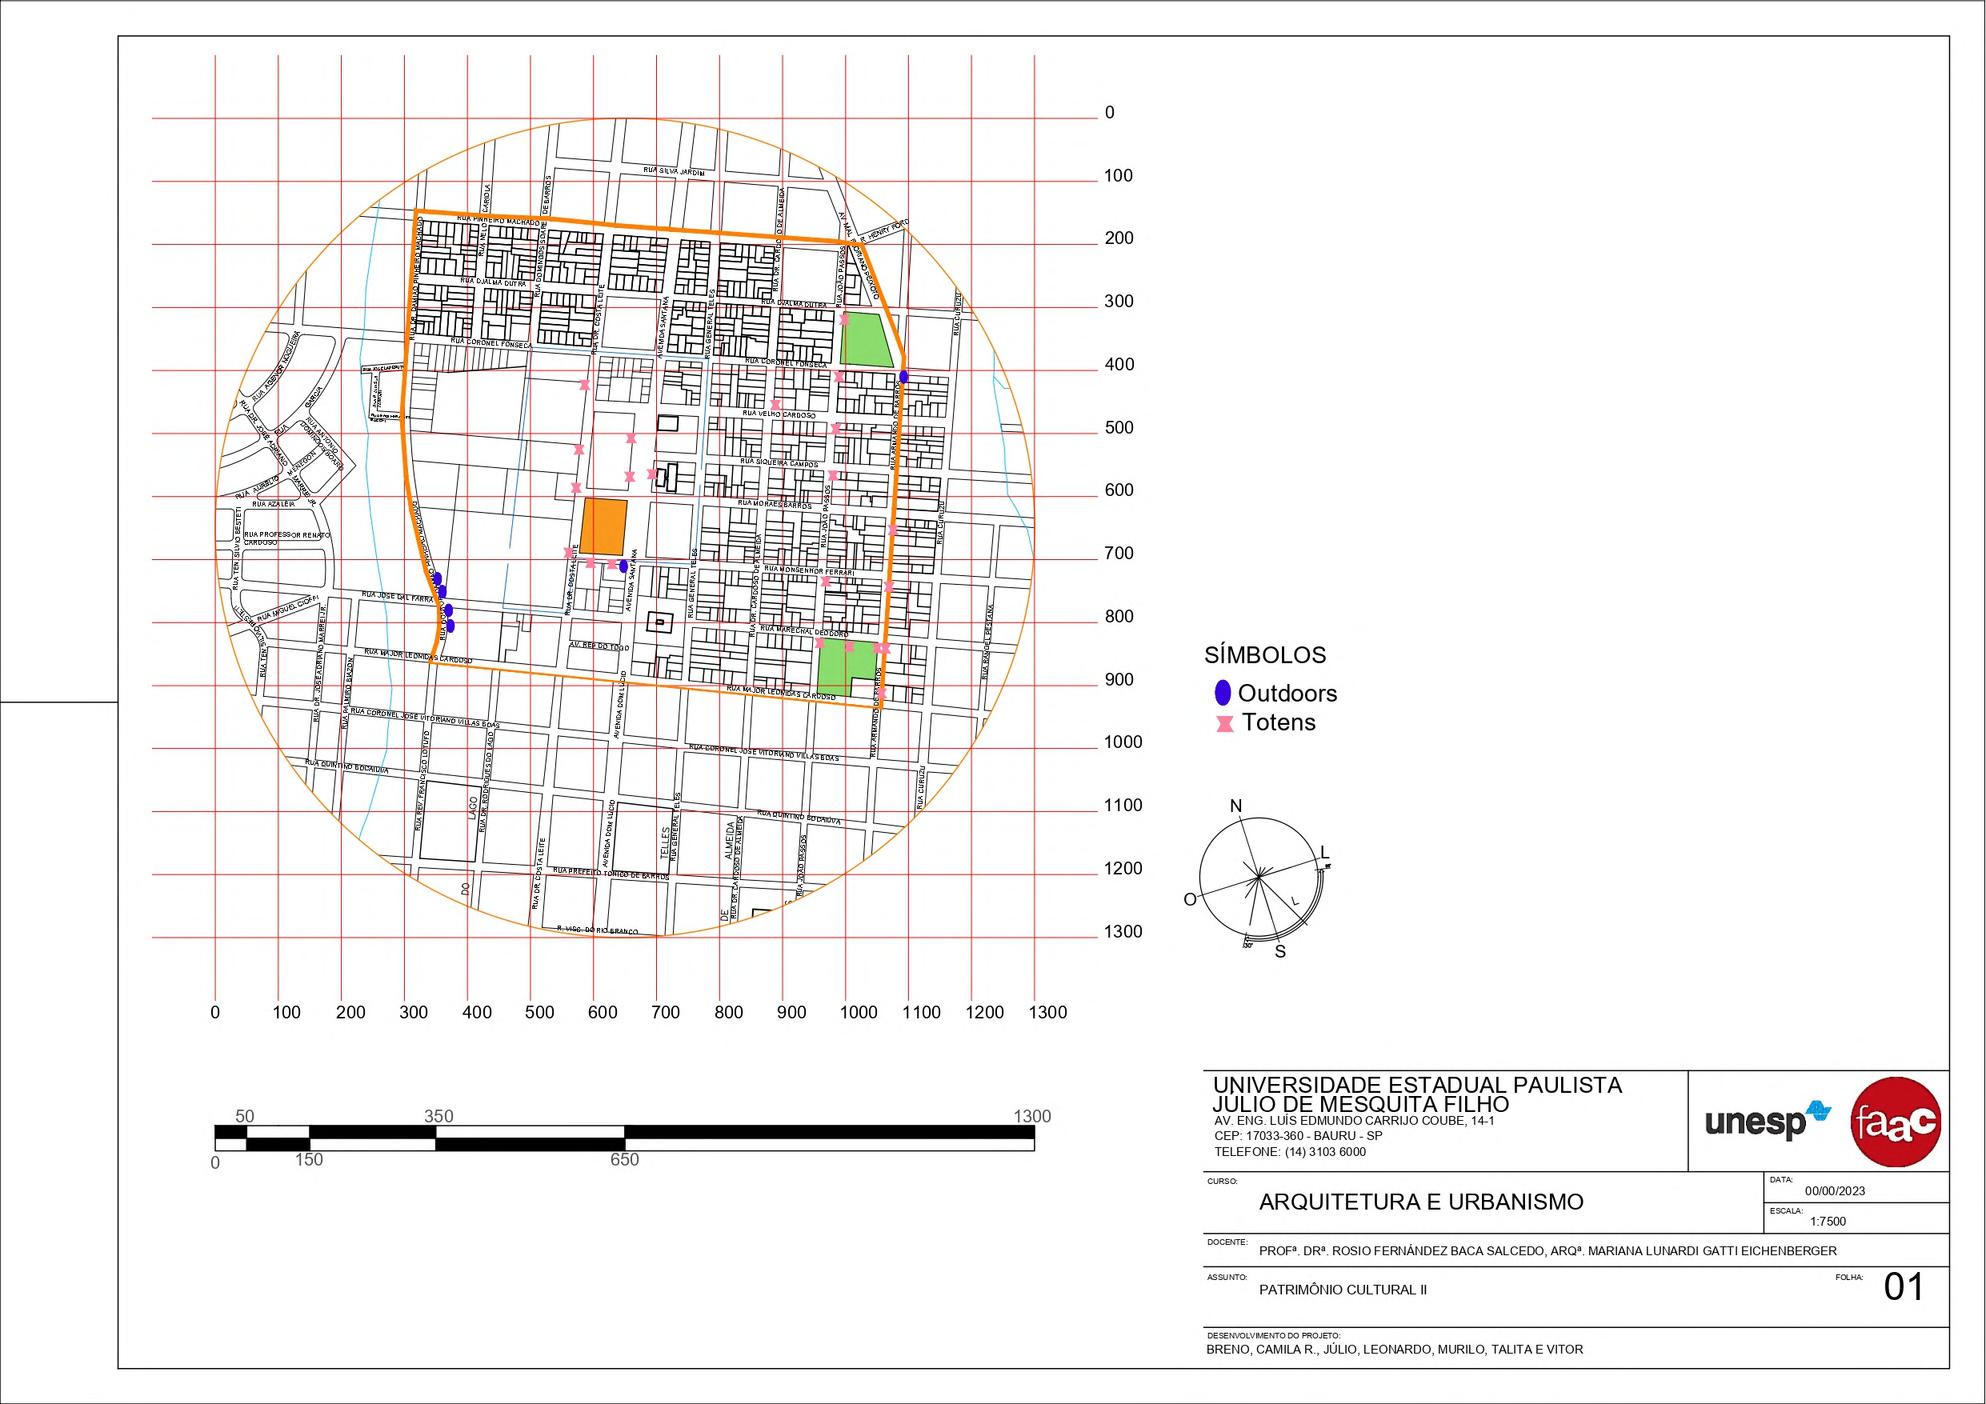Click the Rua Silva Jardim street label

click(674, 172)
